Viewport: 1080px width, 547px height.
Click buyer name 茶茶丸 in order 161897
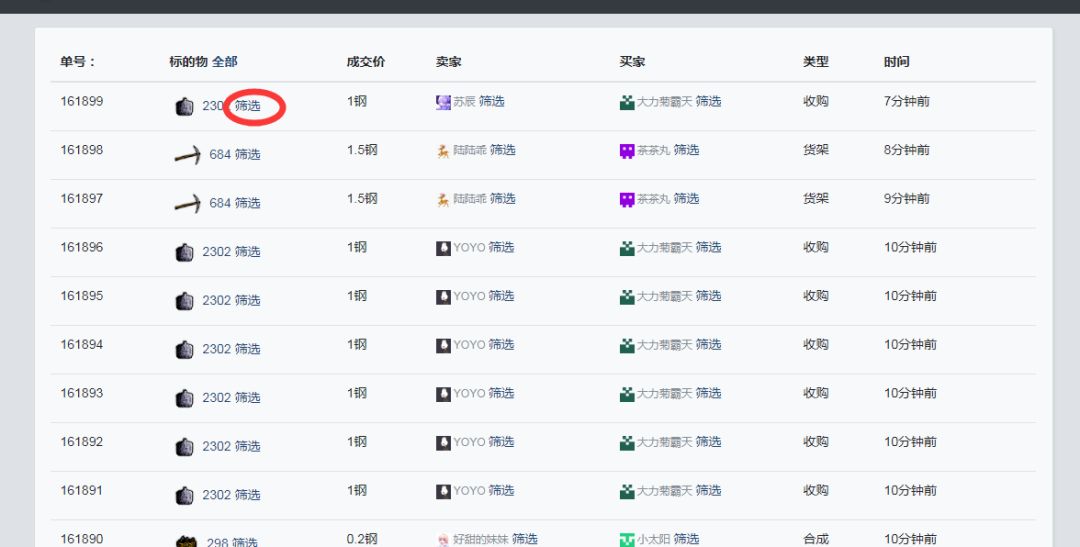pyautogui.click(x=654, y=198)
